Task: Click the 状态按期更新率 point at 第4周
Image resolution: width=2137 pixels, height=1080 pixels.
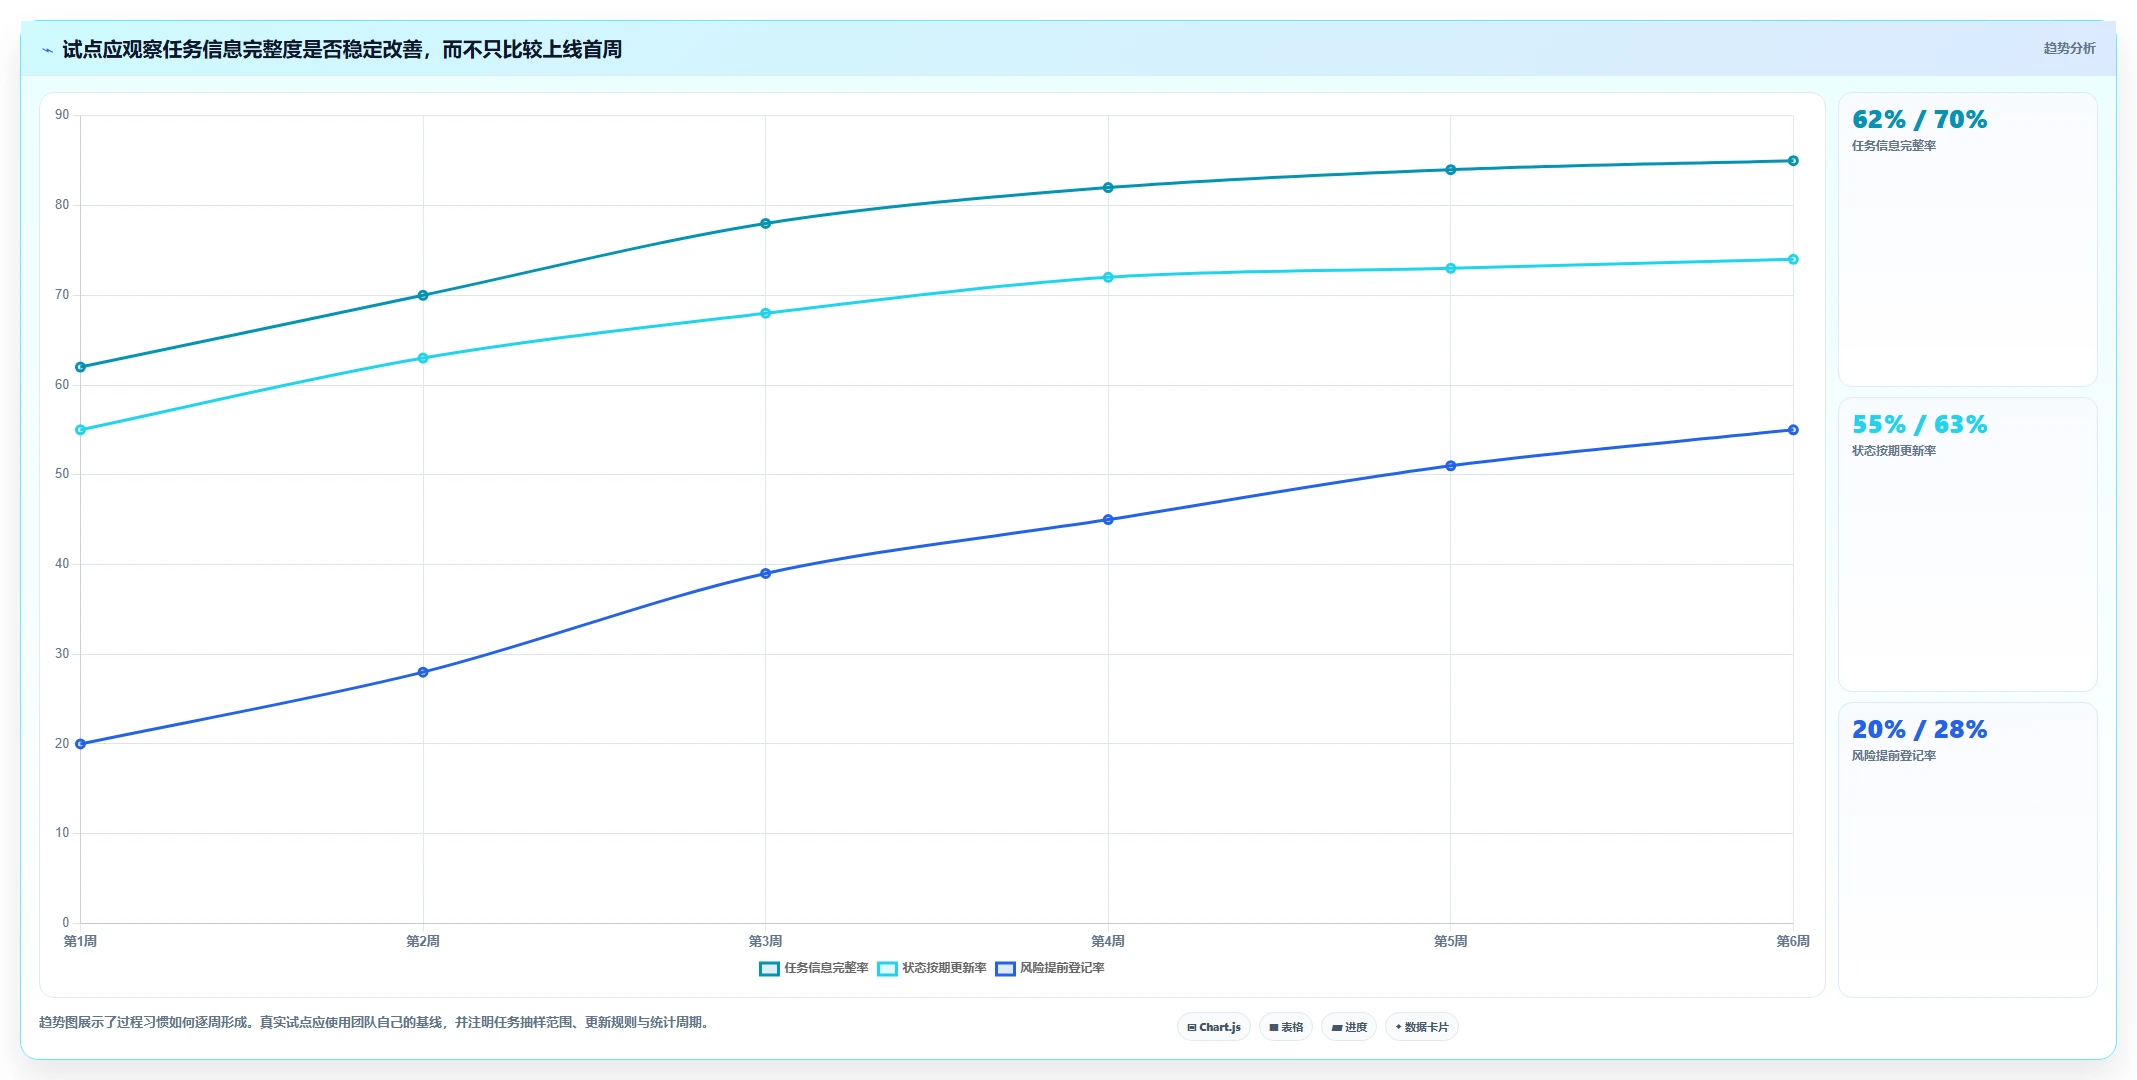Action: coord(1108,277)
